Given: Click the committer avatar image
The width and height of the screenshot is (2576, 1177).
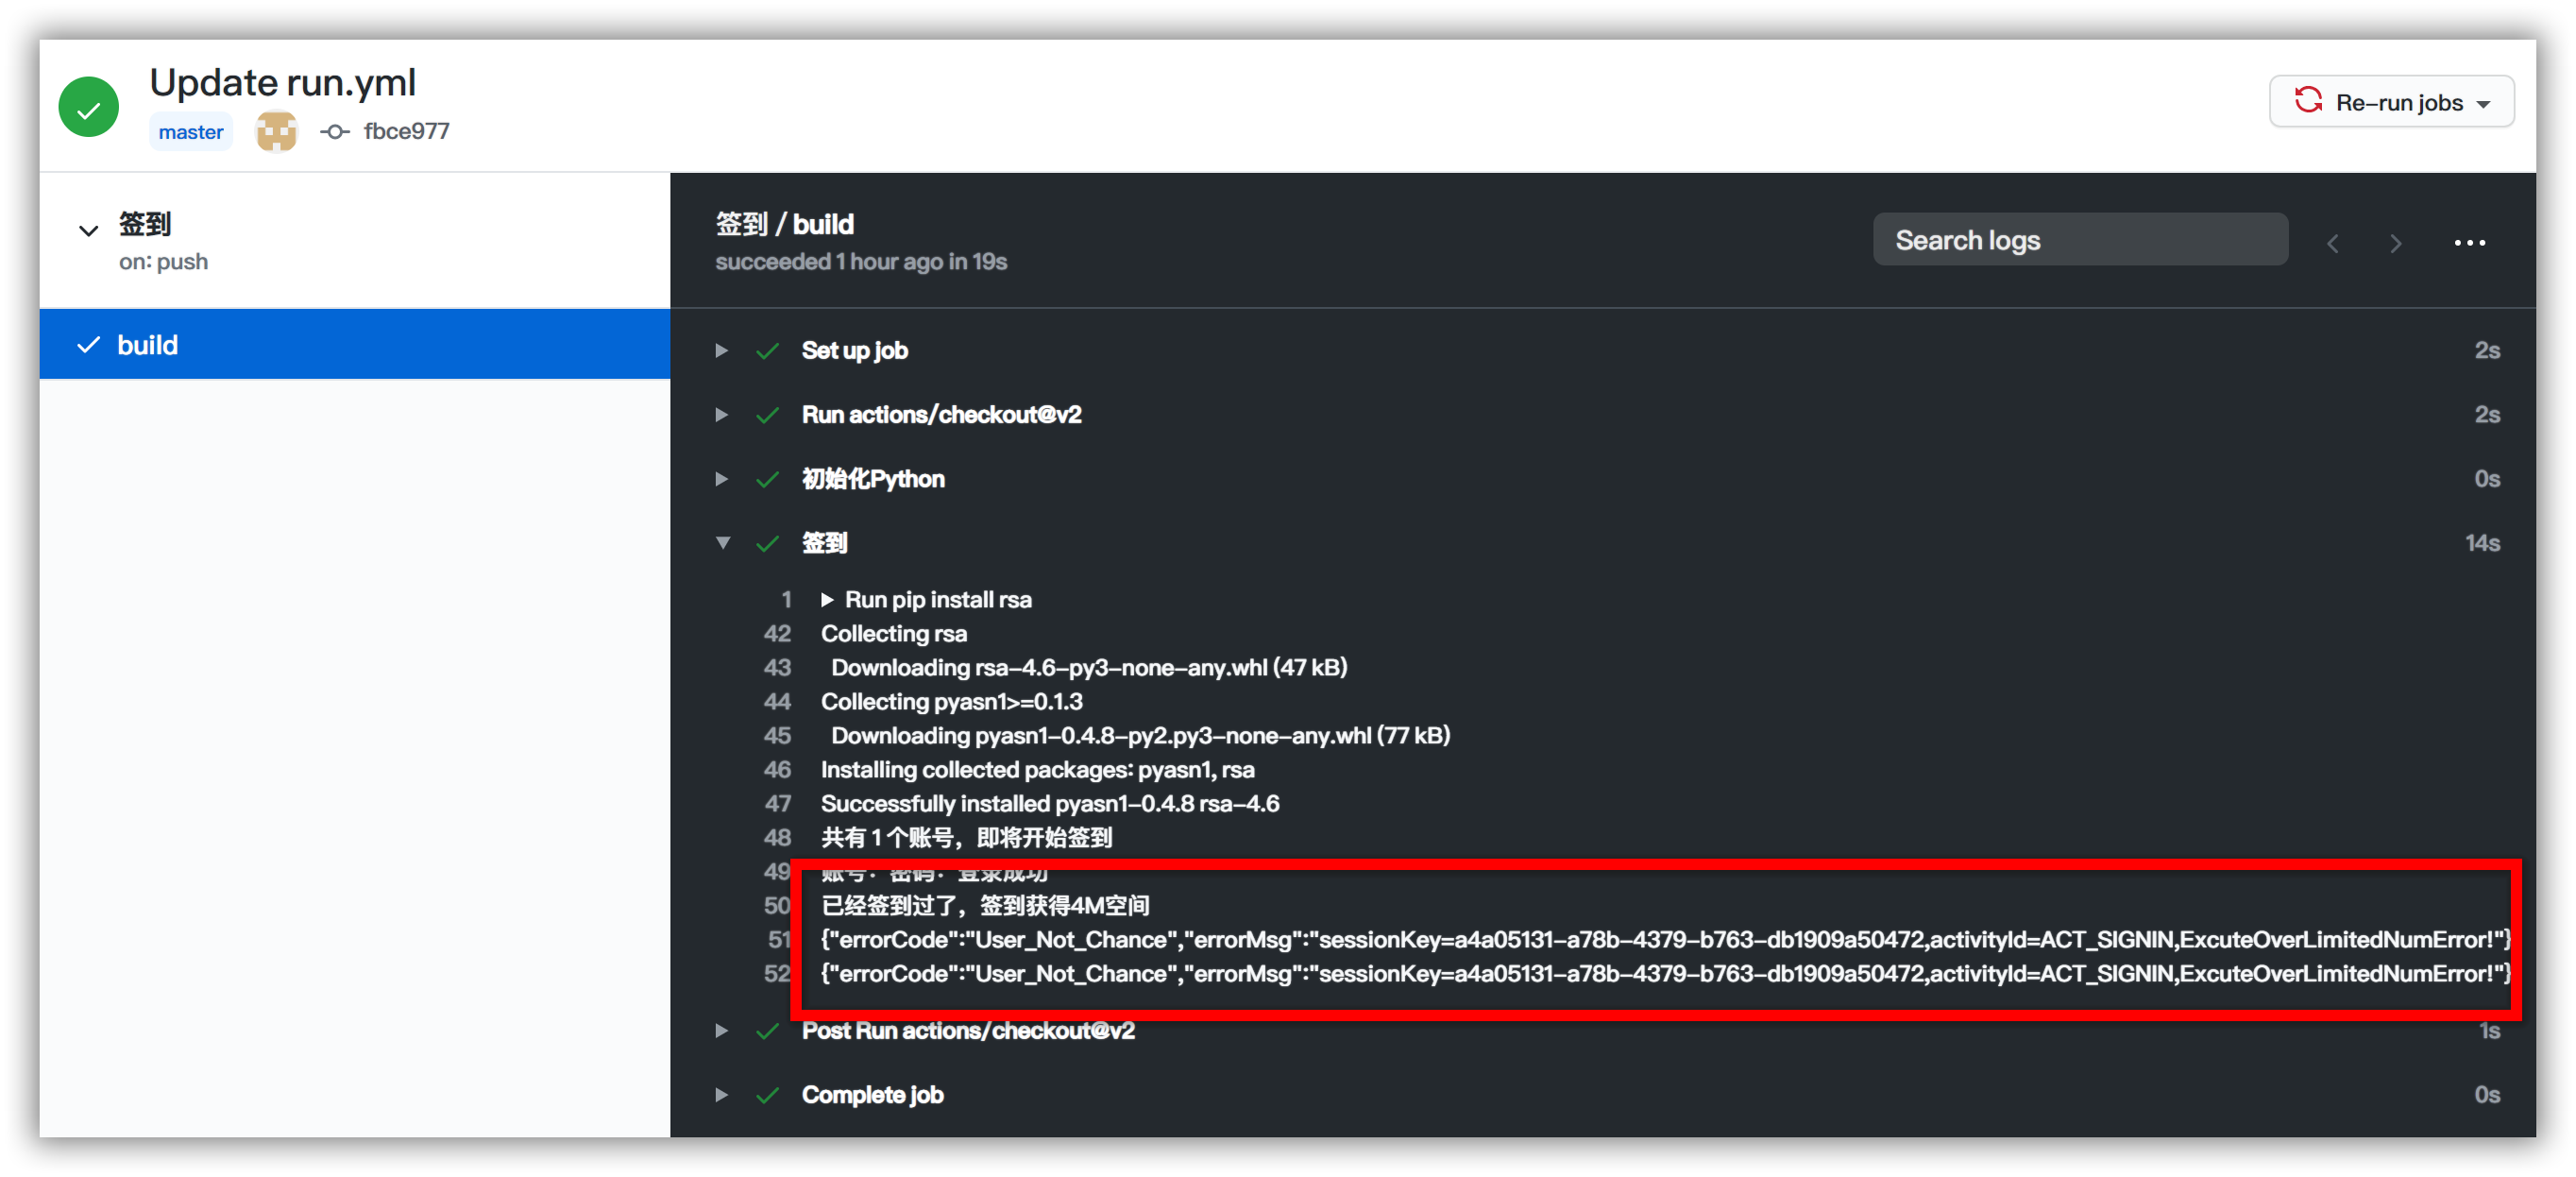Looking at the screenshot, I should pos(276,131).
